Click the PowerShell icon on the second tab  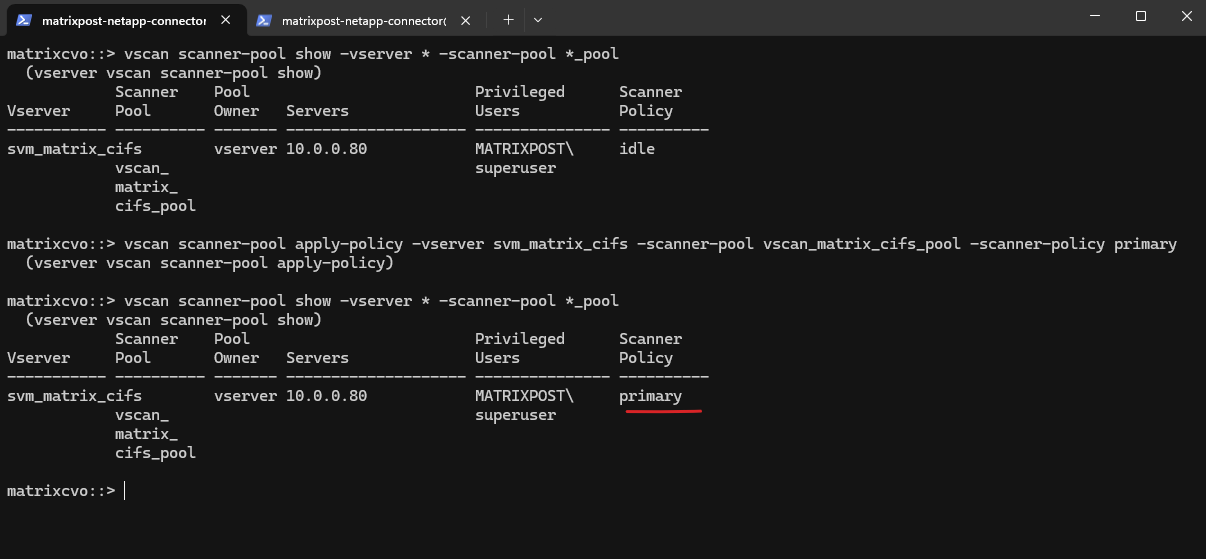coord(264,20)
